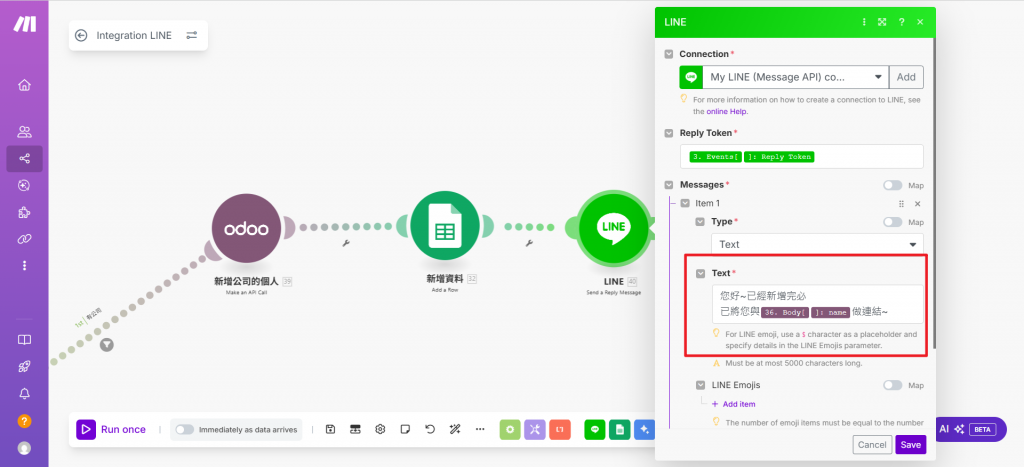The height and width of the screenshot is (467, 1024).
Task: Select the green LINE module on the canvas
Action: [x=613, y=227]
